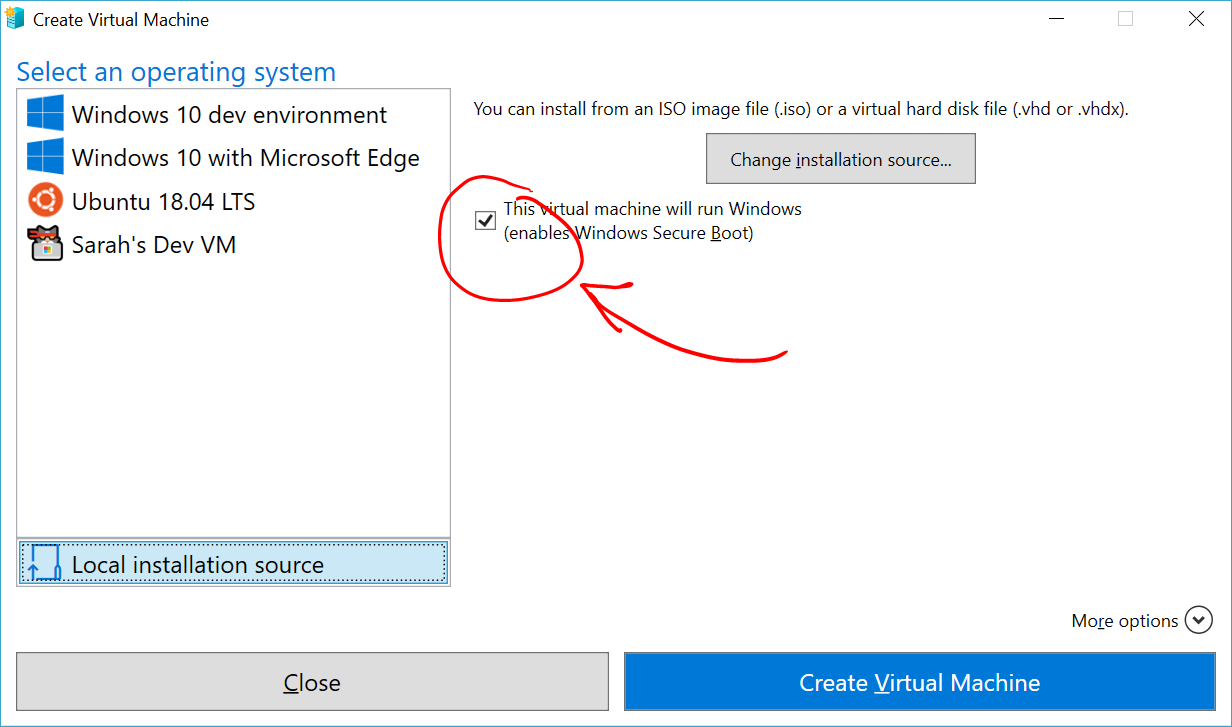Click the Sarah's Dev VM gift-box icon

(44, 243)
